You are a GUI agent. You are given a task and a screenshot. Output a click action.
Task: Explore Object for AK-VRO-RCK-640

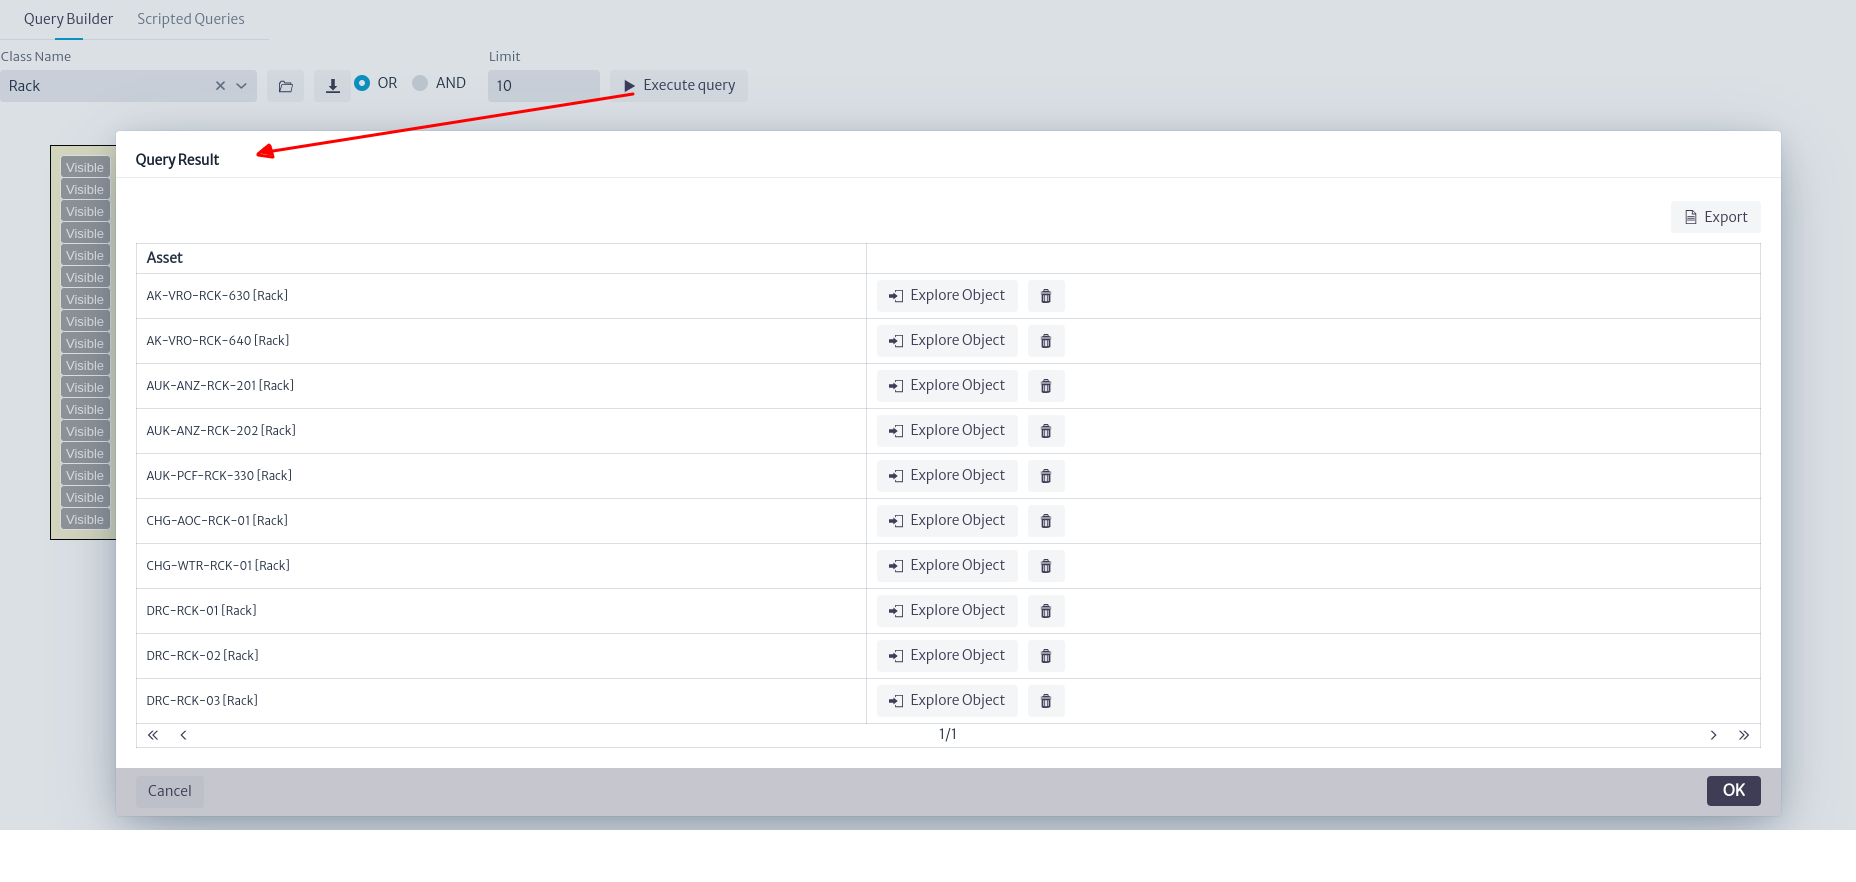947,341
